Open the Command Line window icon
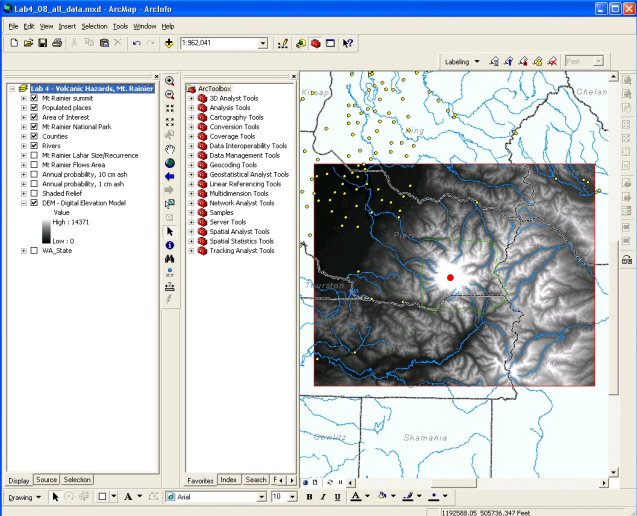The height and width of the screenshot is (516, 637). click(x=330, y=43)
